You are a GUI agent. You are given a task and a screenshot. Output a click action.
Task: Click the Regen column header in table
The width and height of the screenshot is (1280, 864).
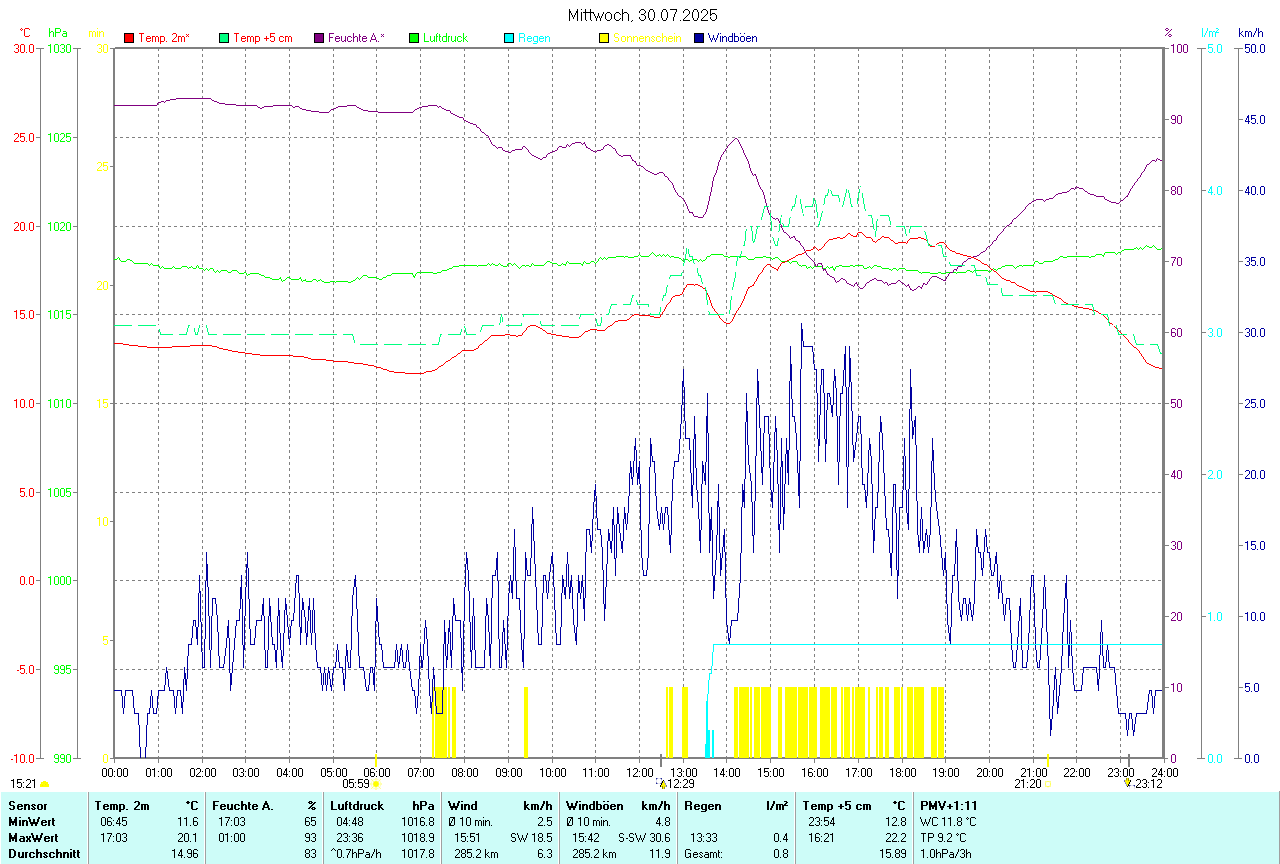coord(703,805)
